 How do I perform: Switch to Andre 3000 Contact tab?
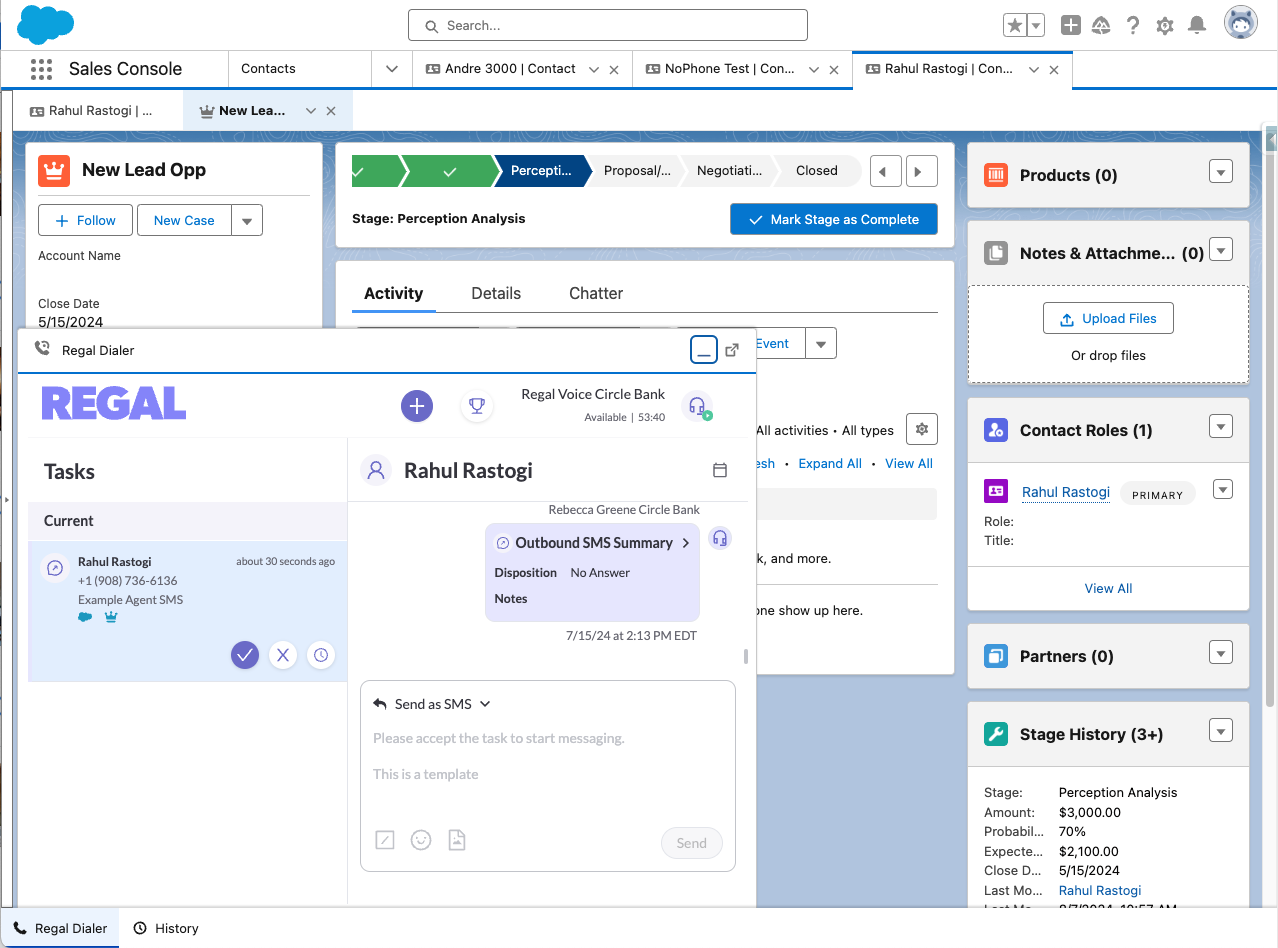510,69
